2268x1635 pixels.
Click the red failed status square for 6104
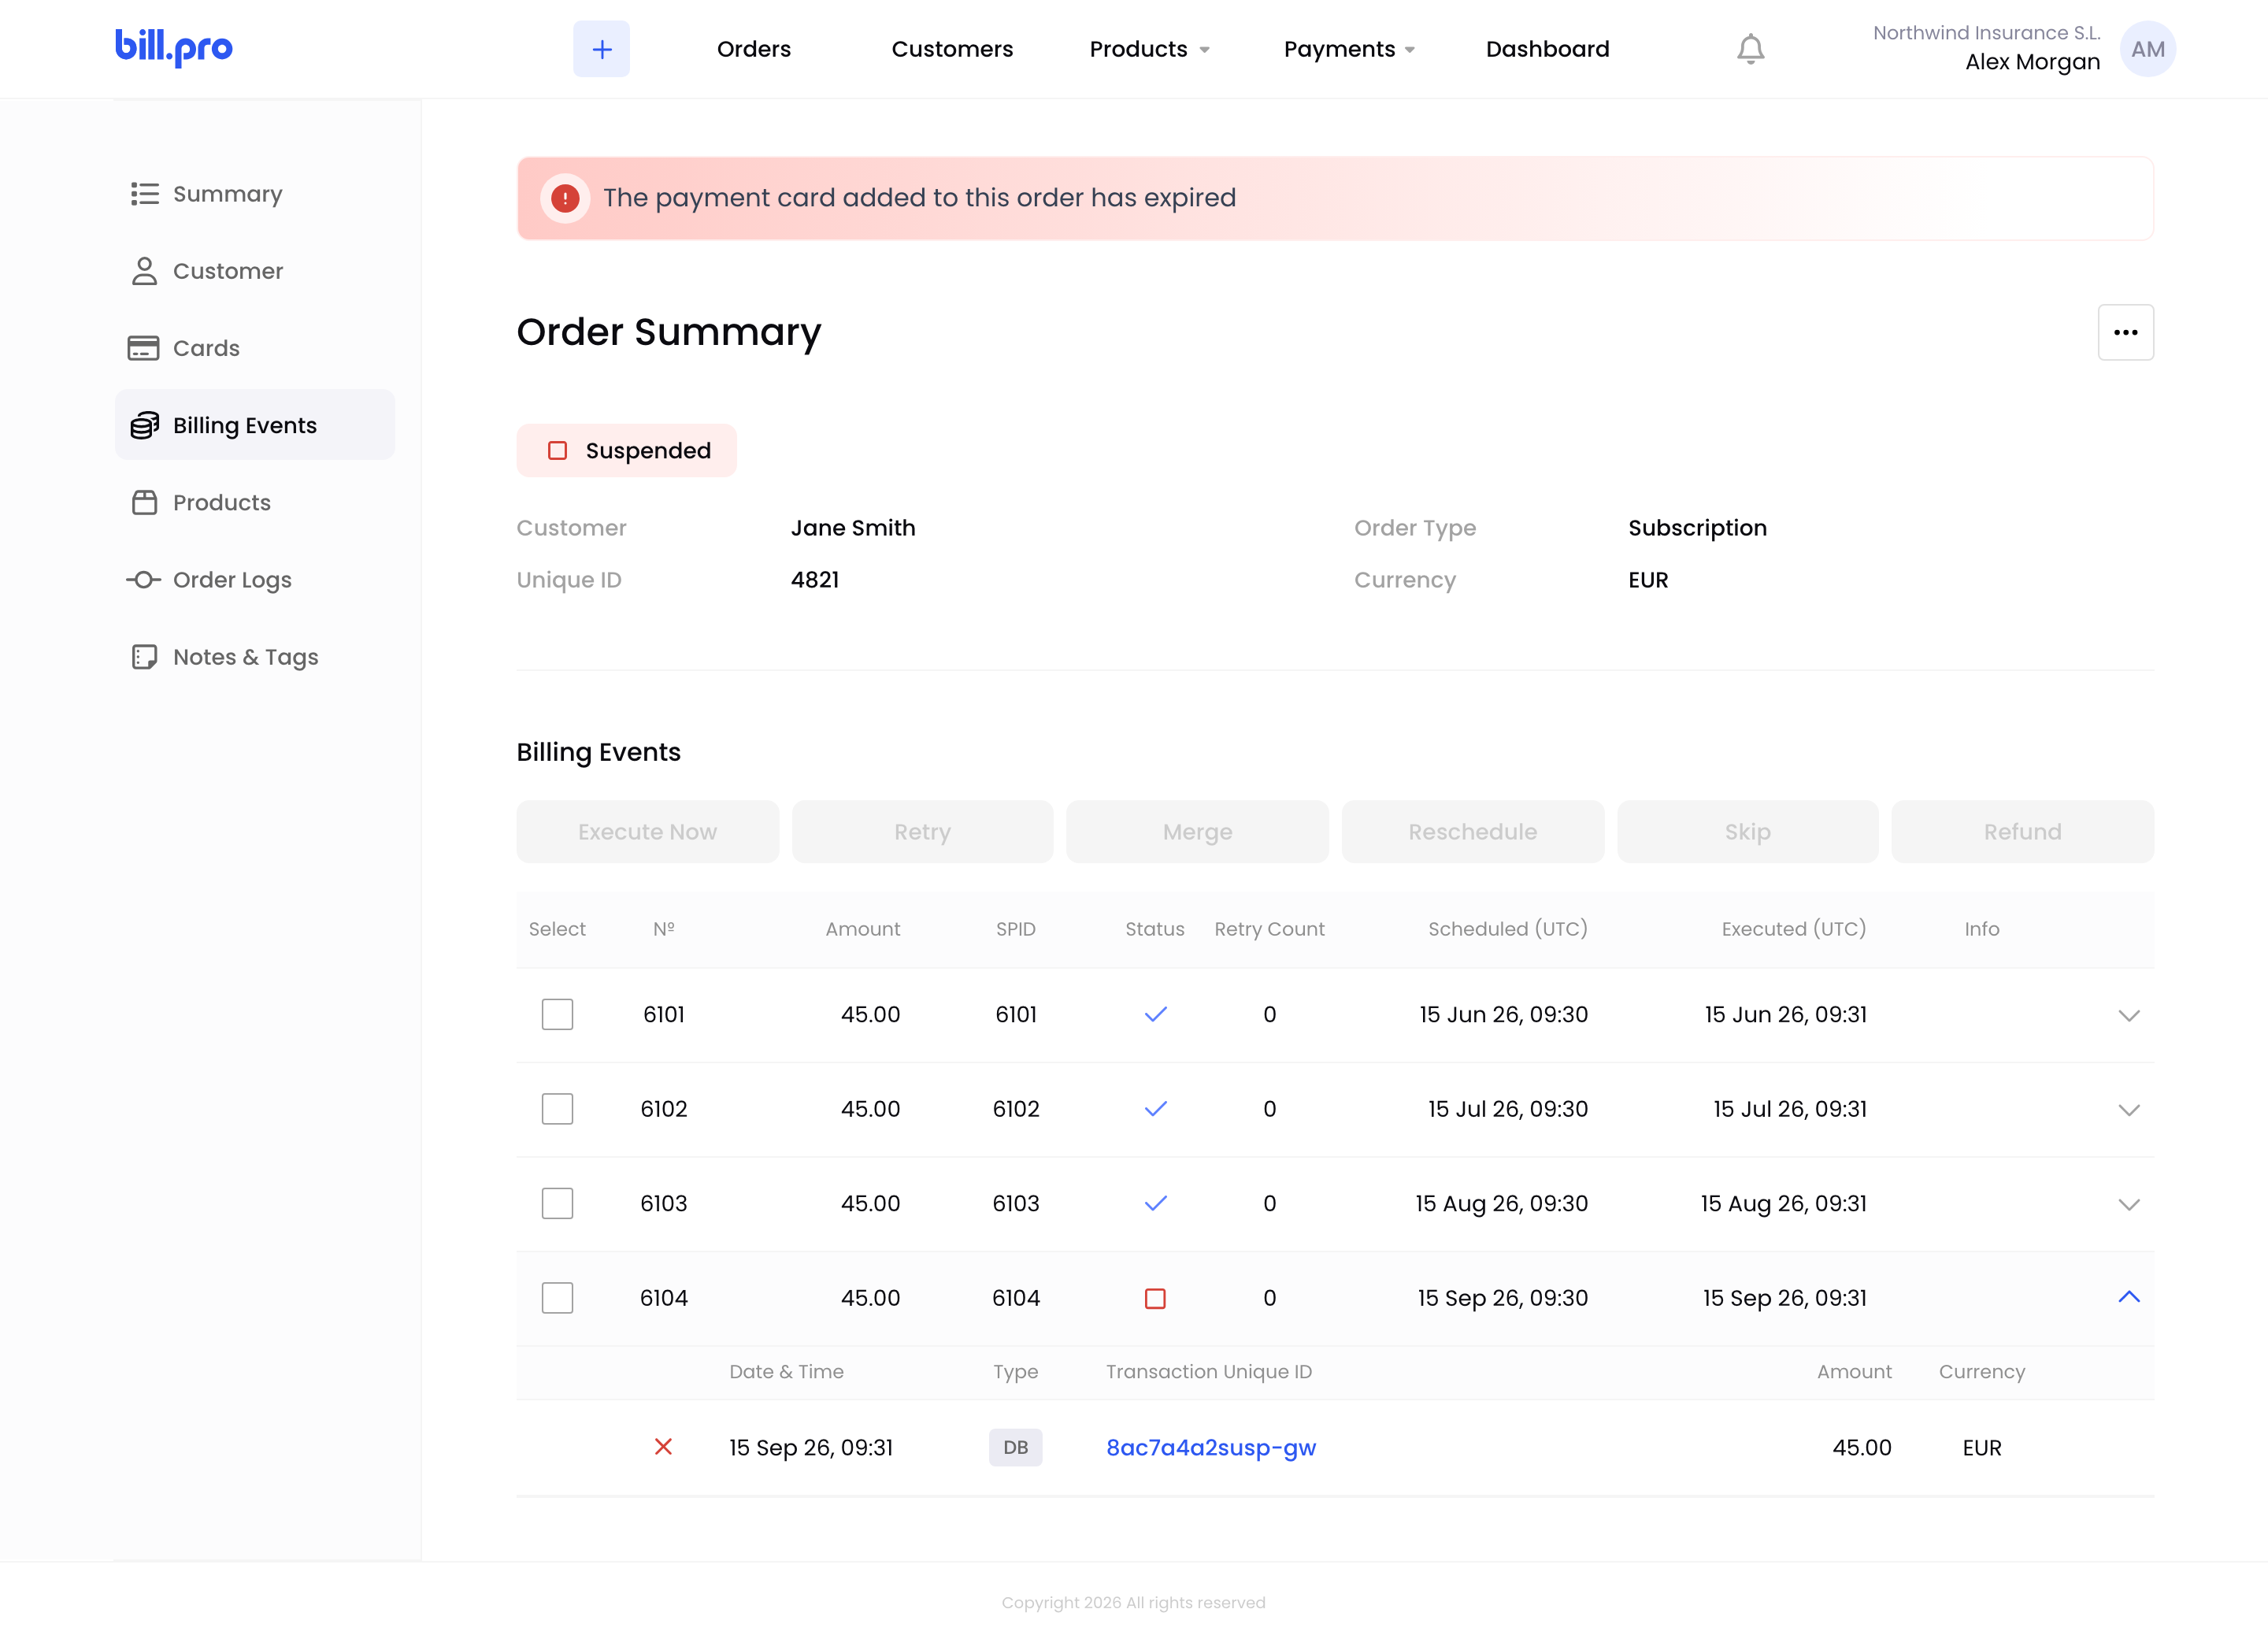[1155, 1298]
